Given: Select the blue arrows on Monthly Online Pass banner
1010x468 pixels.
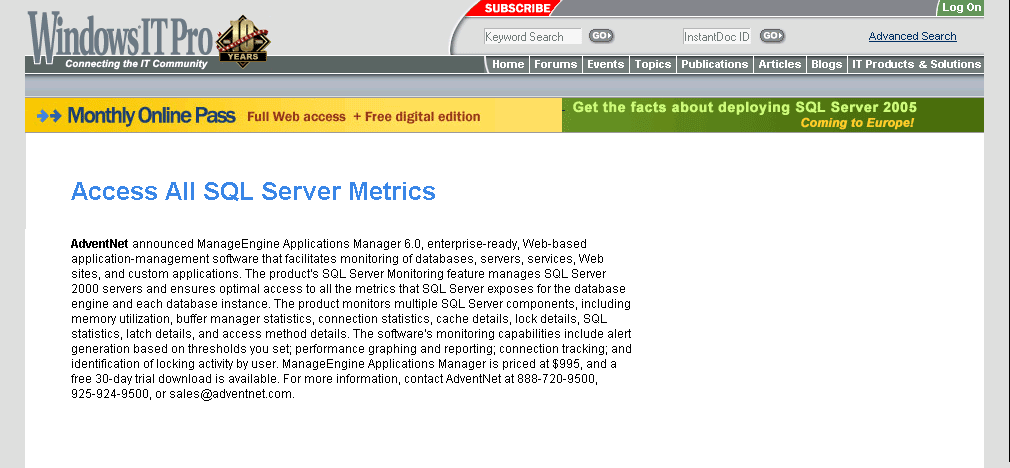Looking at the screenshot, I should click(49, 116).
